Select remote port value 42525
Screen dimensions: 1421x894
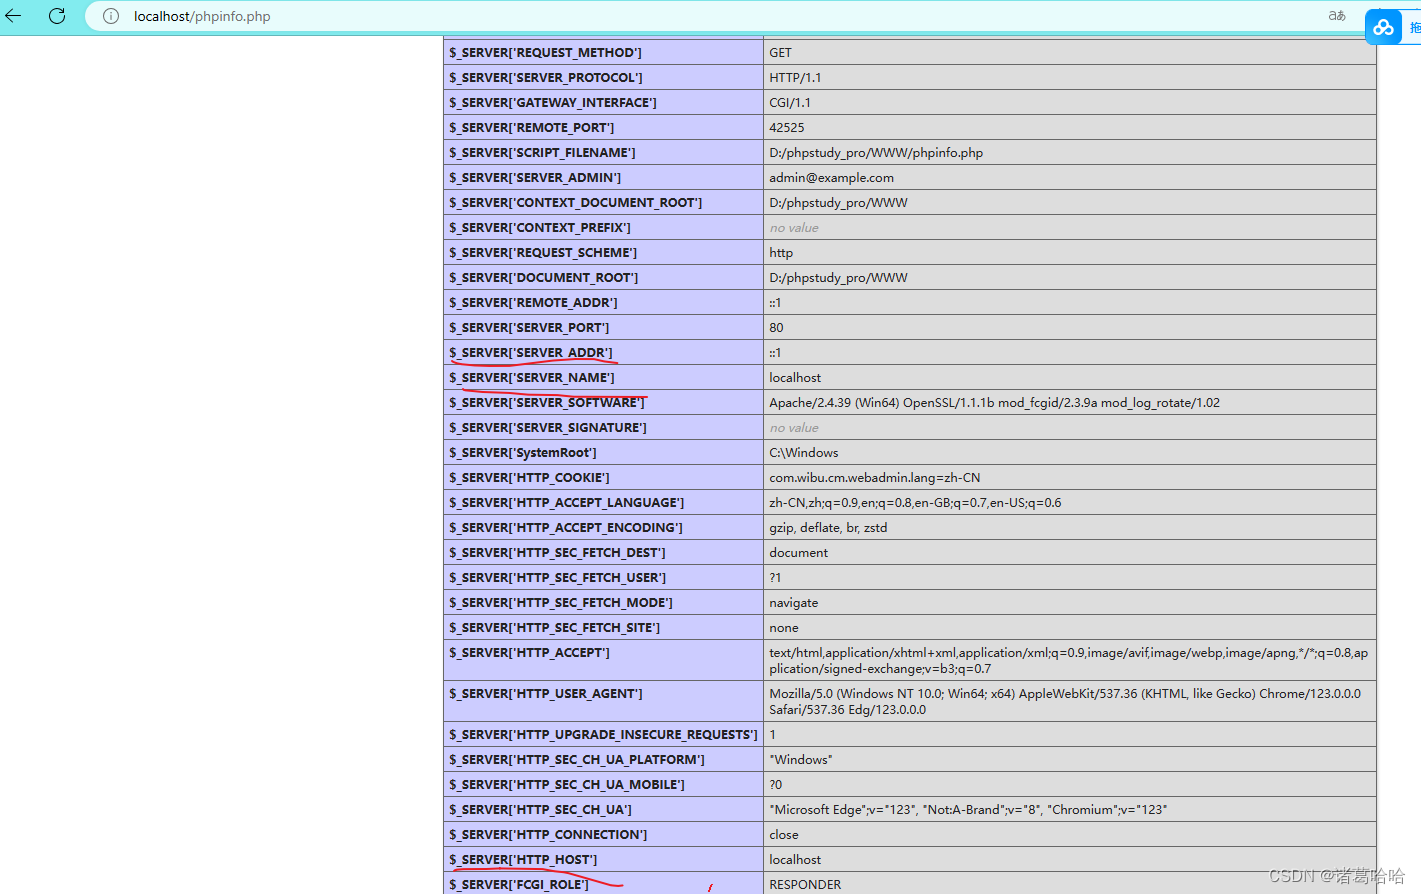point(787,127)
